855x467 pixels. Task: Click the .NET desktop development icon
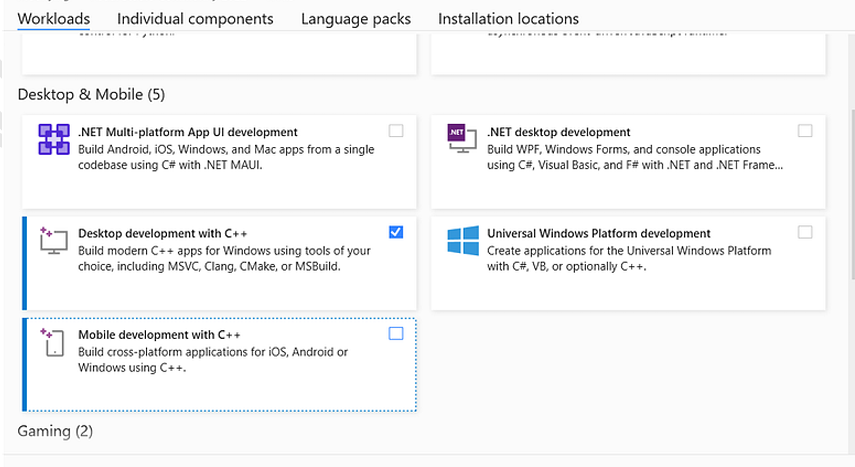[461, 140]
